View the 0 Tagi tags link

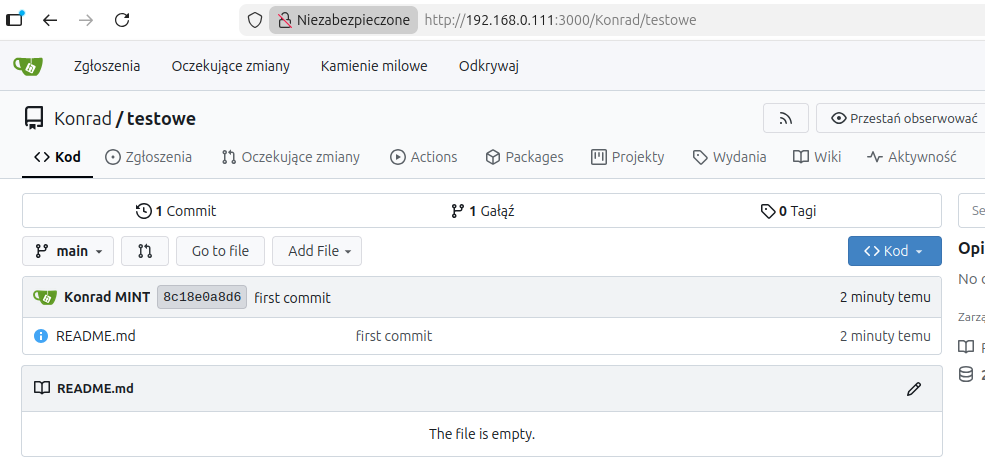pos(788,211)
